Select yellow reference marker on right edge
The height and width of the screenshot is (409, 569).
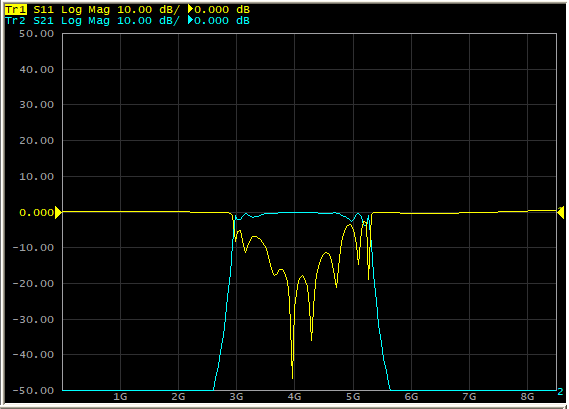[x=561, y=212]
